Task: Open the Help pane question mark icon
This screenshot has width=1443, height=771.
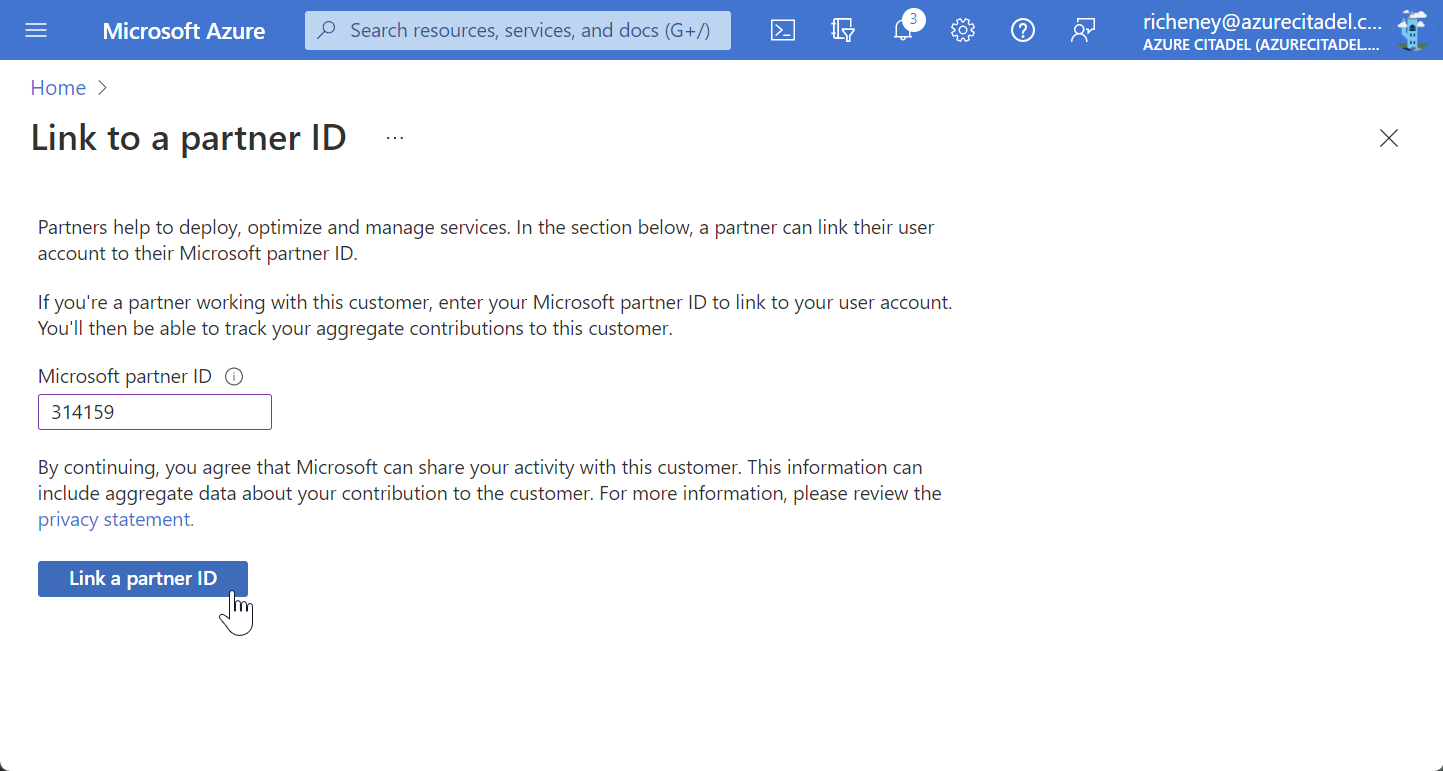Action: pos(1023,30)
